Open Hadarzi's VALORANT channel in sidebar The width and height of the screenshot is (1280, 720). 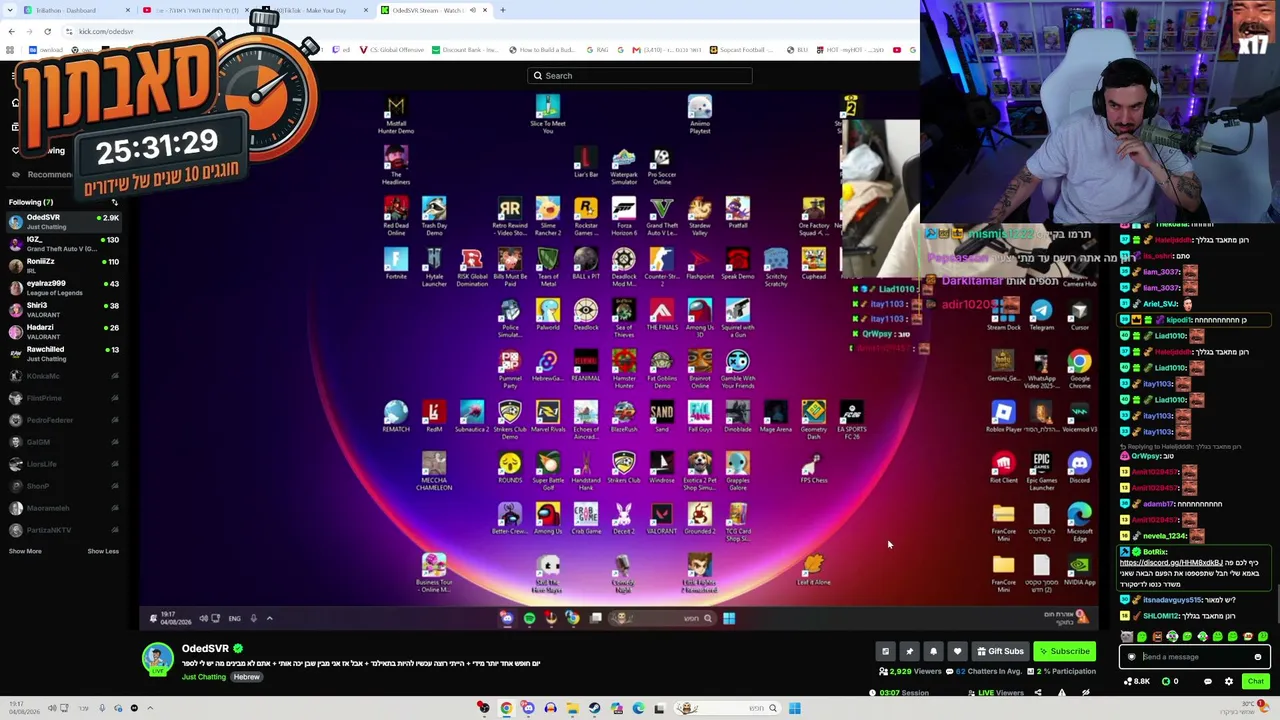(x=64, y=332)
